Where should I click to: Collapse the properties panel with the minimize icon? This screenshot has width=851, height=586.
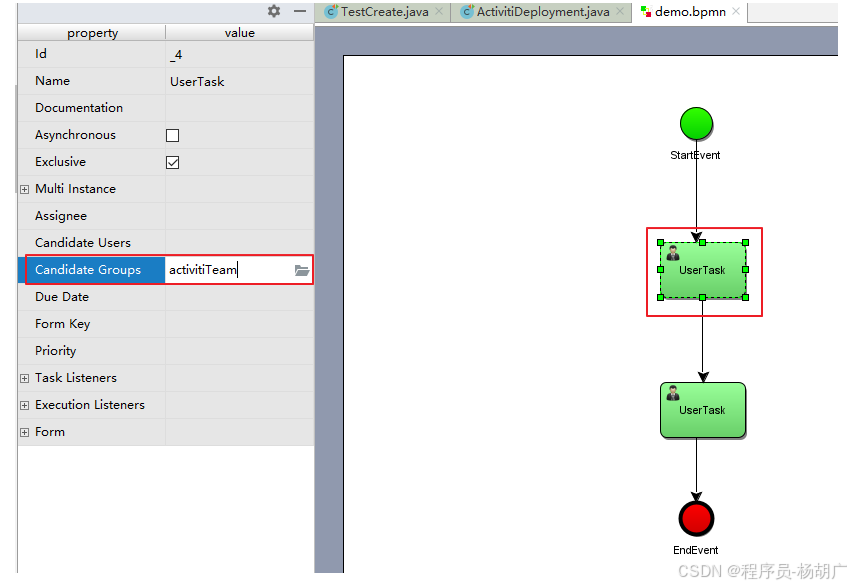pos(298,11)
